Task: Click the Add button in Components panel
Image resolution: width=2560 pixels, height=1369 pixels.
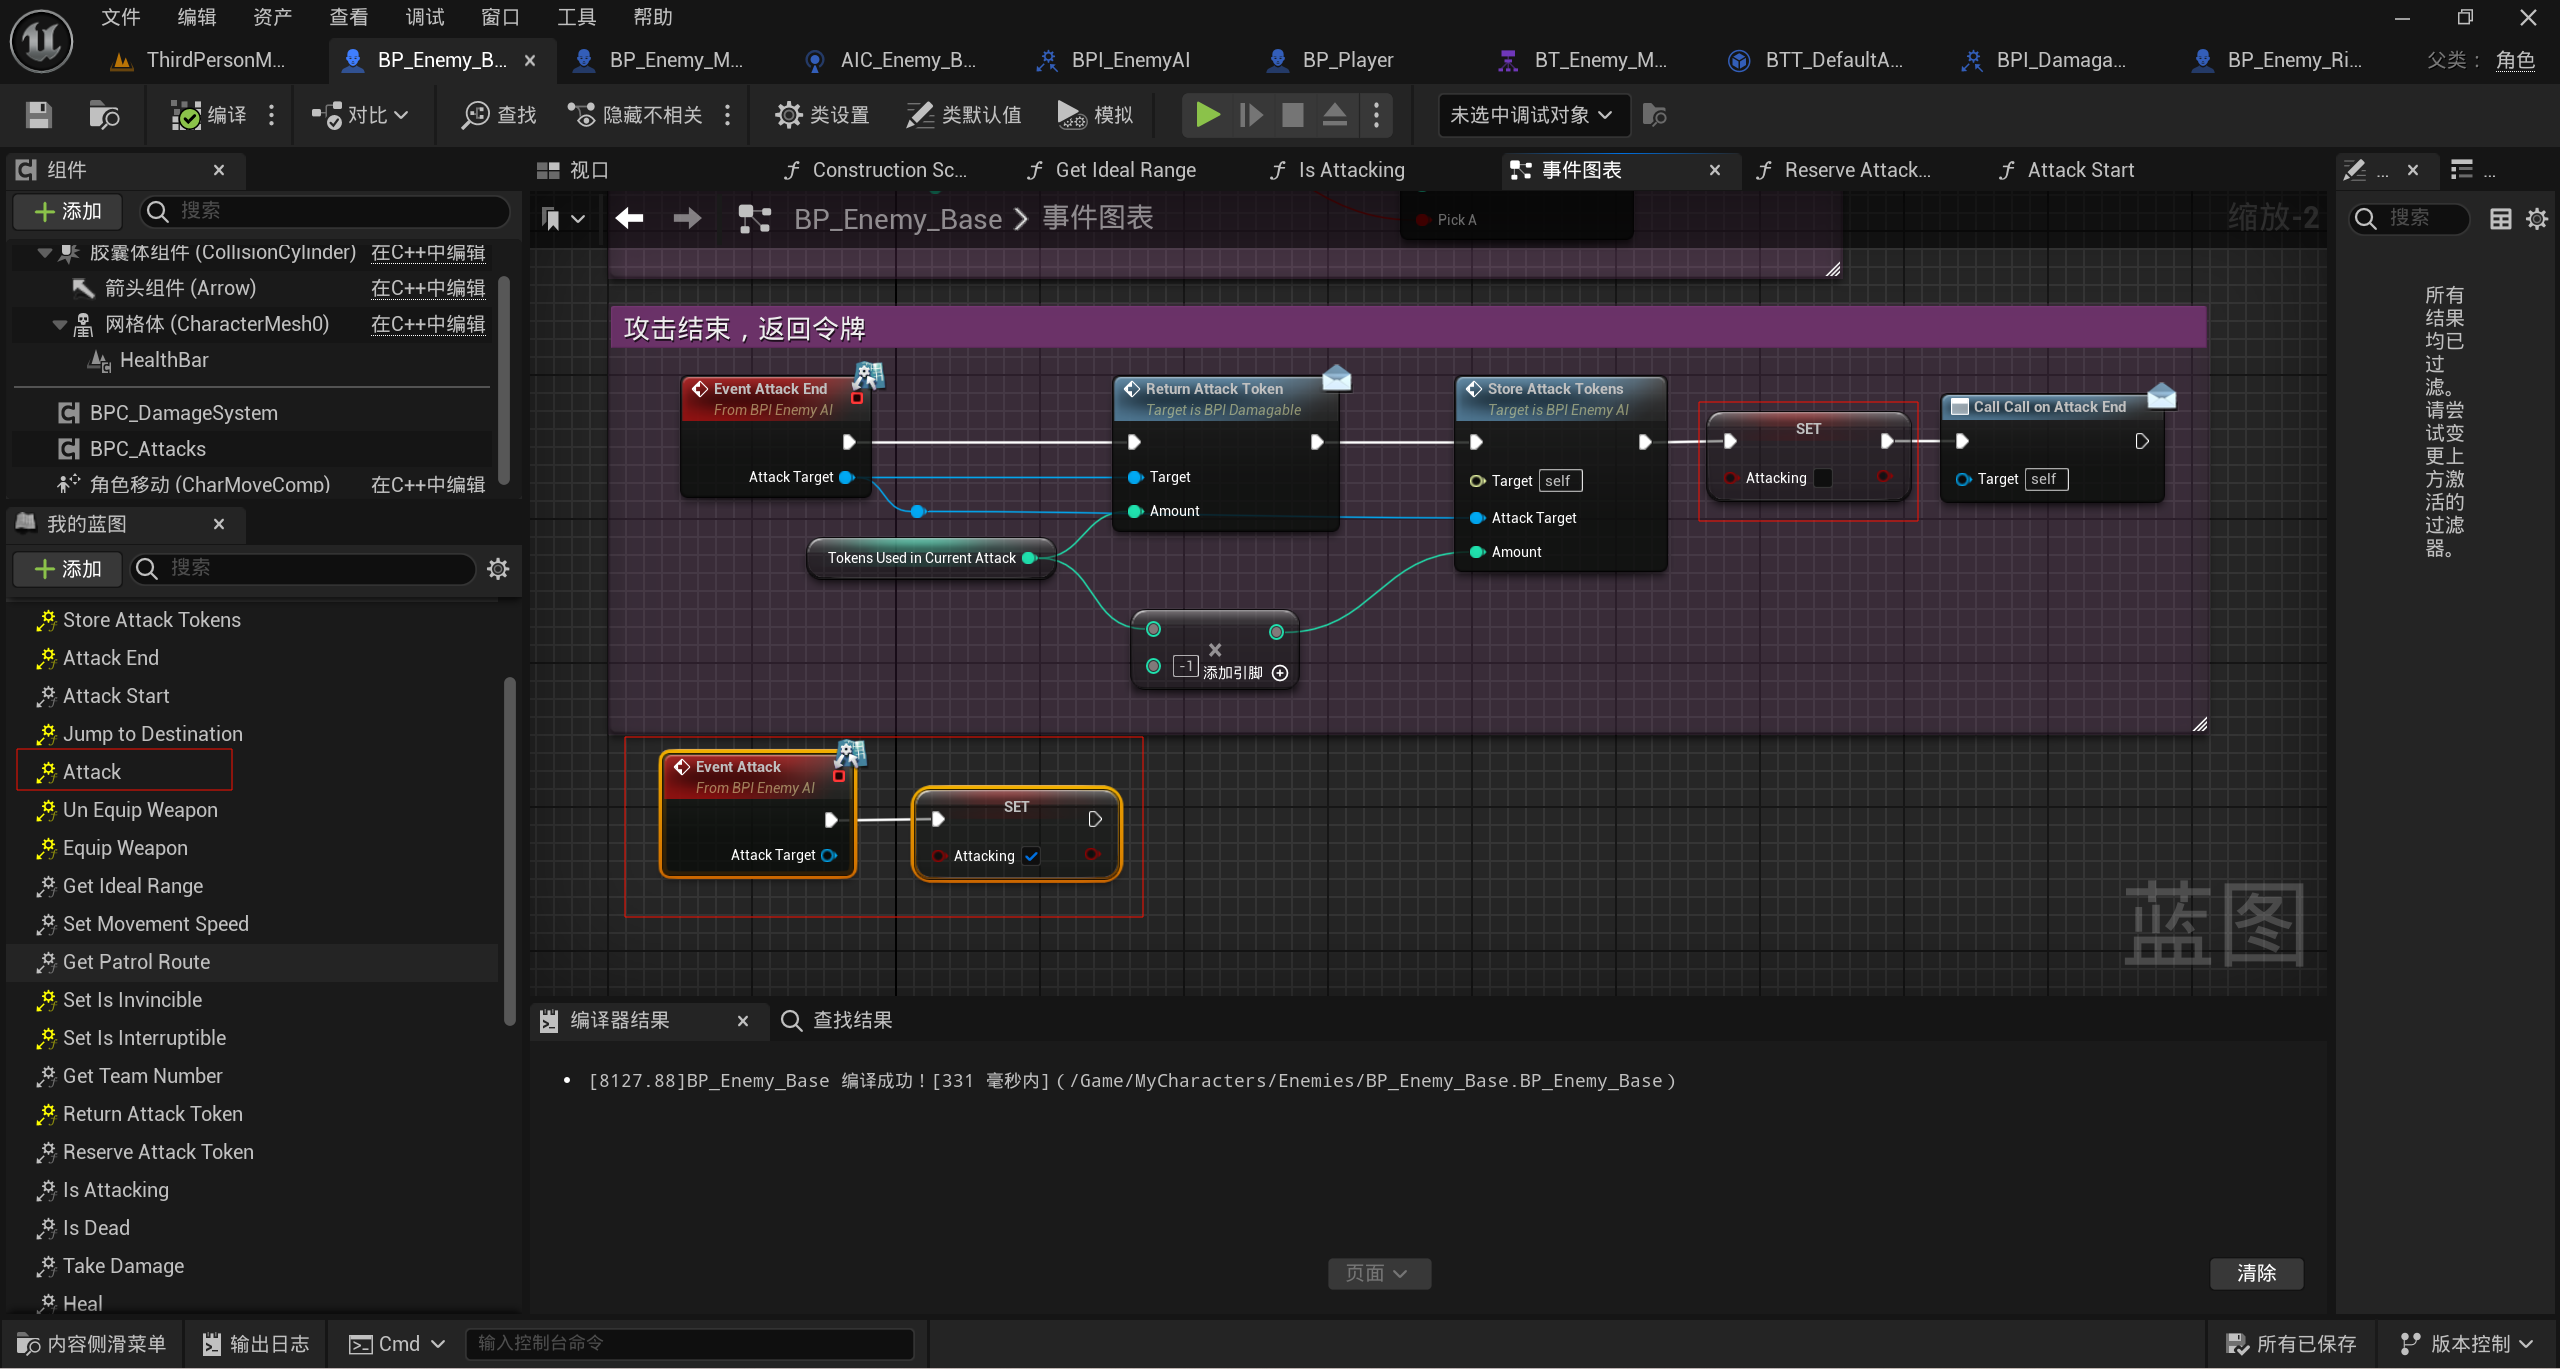Action: pos(67,211)
